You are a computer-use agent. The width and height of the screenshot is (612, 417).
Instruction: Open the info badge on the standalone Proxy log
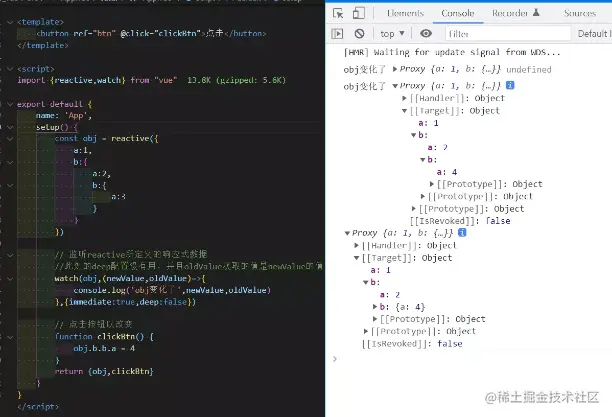point(462,233)
